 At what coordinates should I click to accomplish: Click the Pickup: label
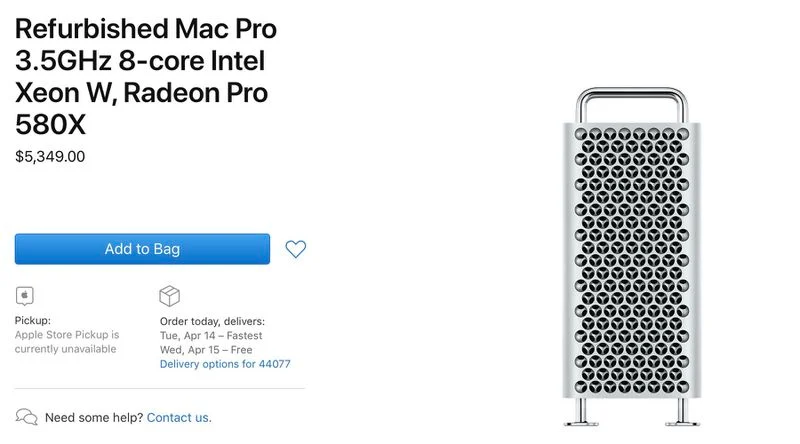tap(34, 321)
